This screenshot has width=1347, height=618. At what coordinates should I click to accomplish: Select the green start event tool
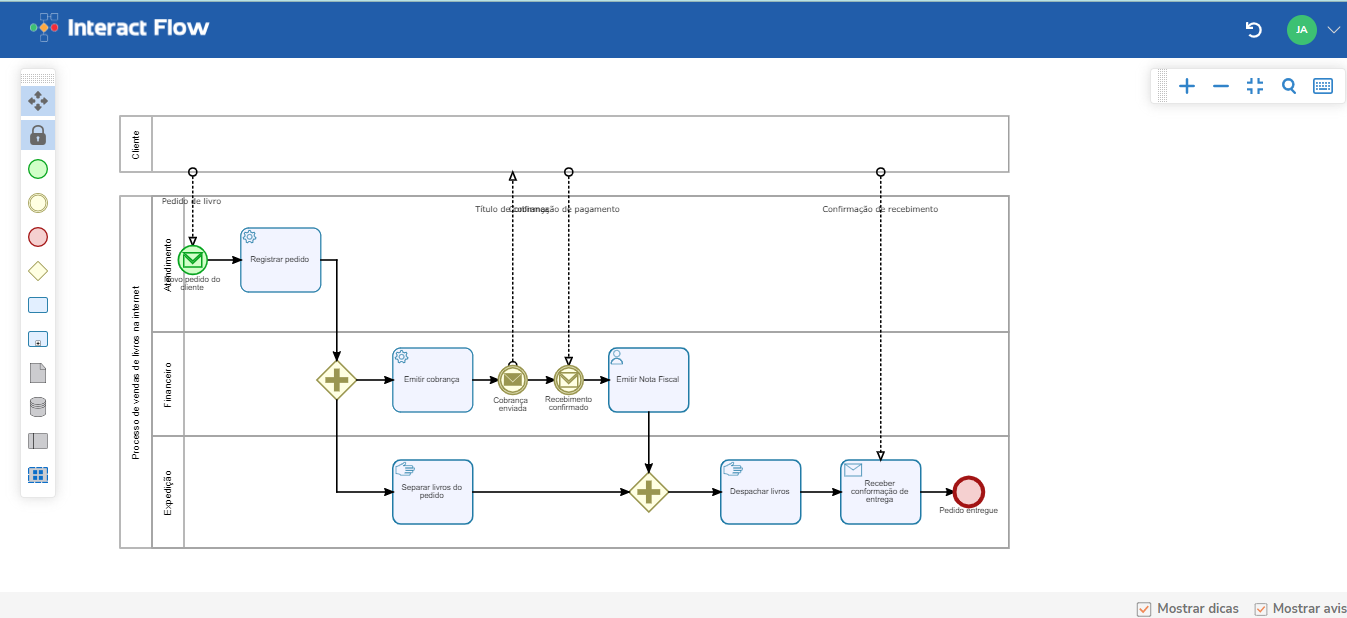pos(38,169)
